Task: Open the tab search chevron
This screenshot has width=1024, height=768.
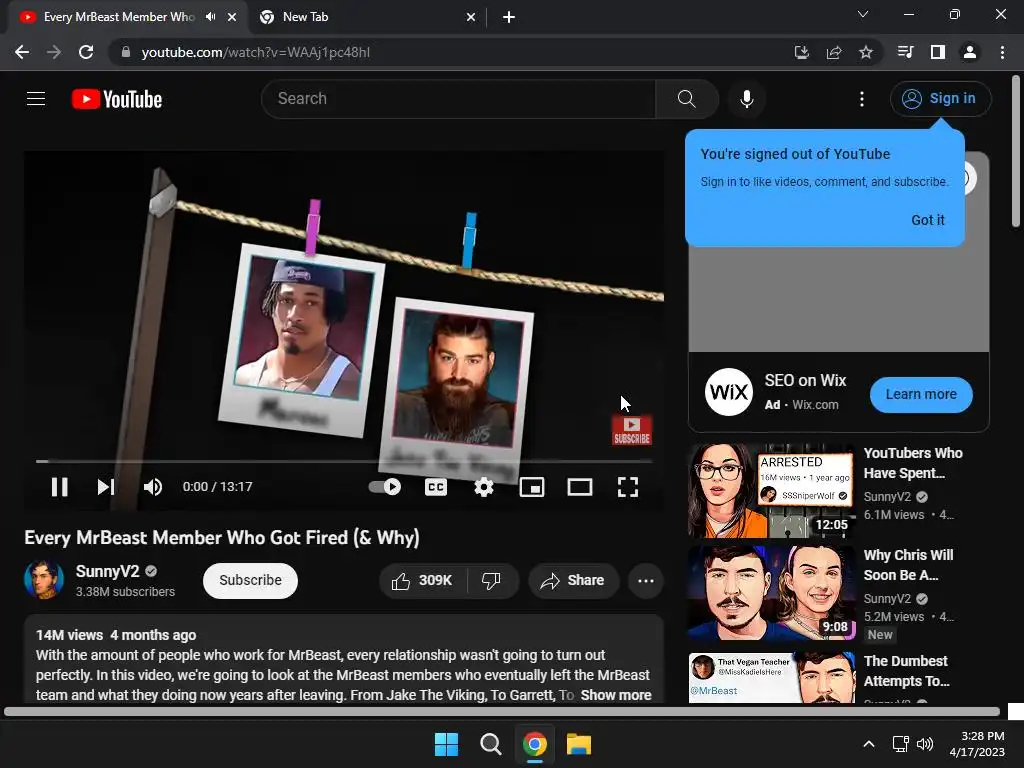Action: 863,14
